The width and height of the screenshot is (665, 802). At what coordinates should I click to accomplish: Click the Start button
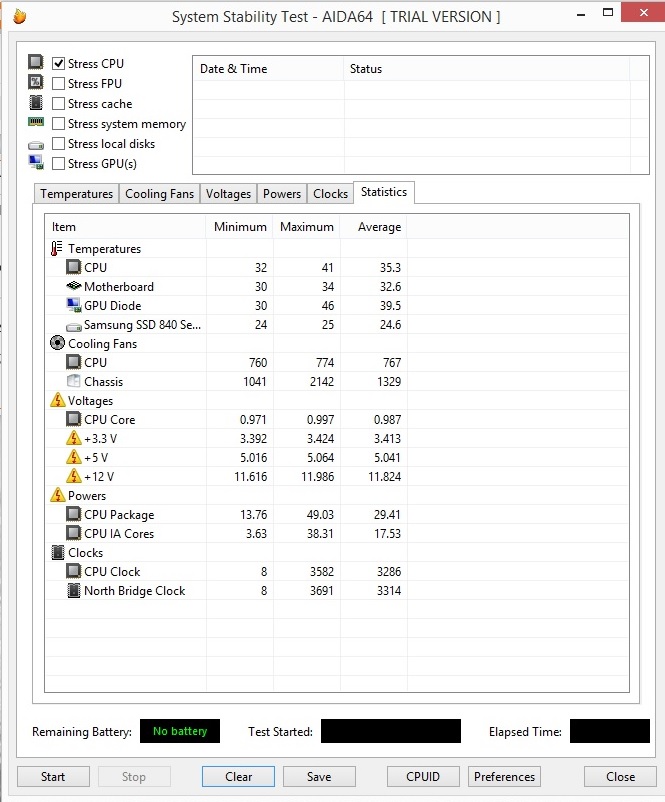point(53,776)
